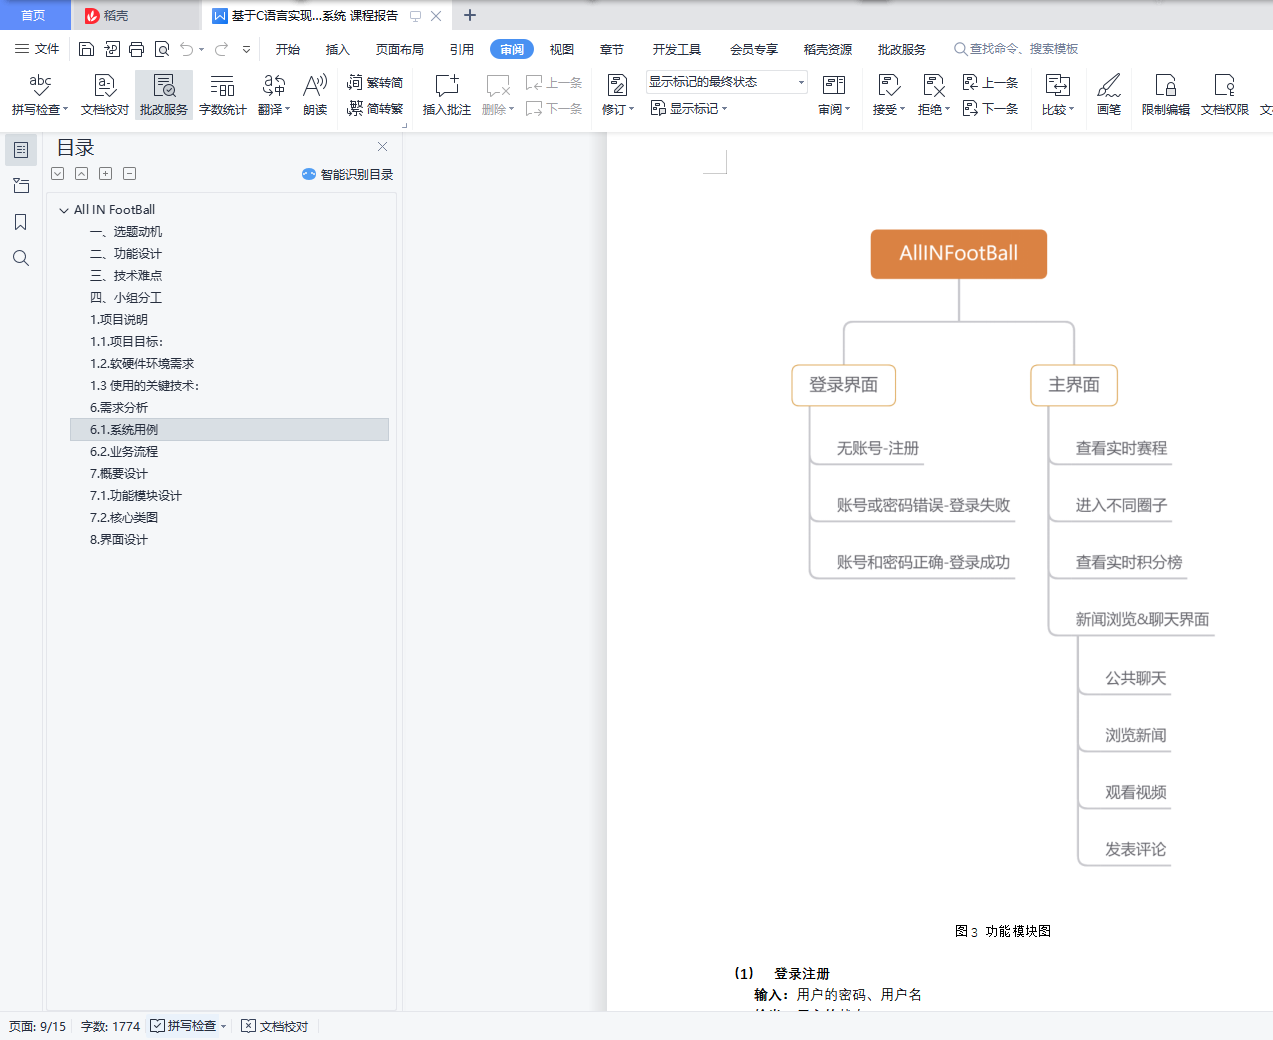The width and height of the screenshot is (1273, 1040).
Task: Insert a comment with 插入批注
Action: coord(447,94)
